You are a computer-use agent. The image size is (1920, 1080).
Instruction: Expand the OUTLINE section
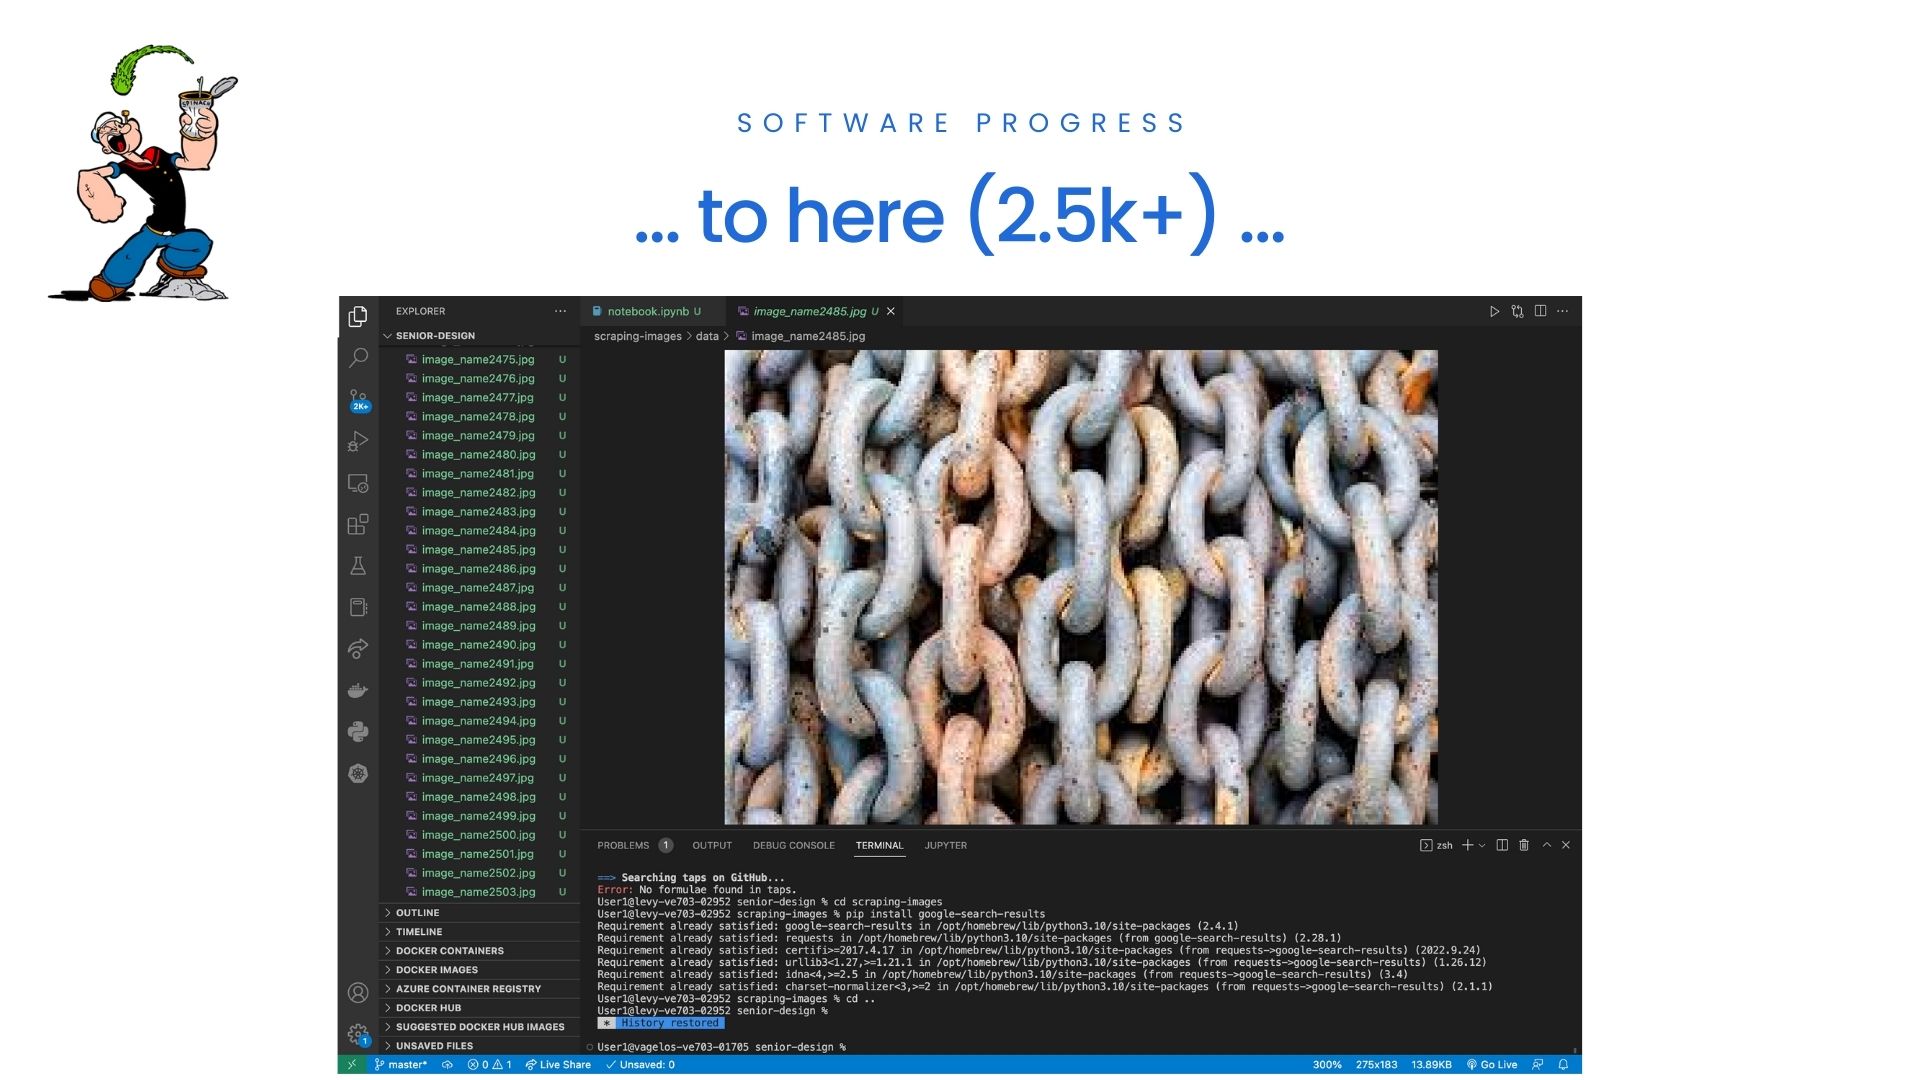pyautogui.click(x=417, y=913)
